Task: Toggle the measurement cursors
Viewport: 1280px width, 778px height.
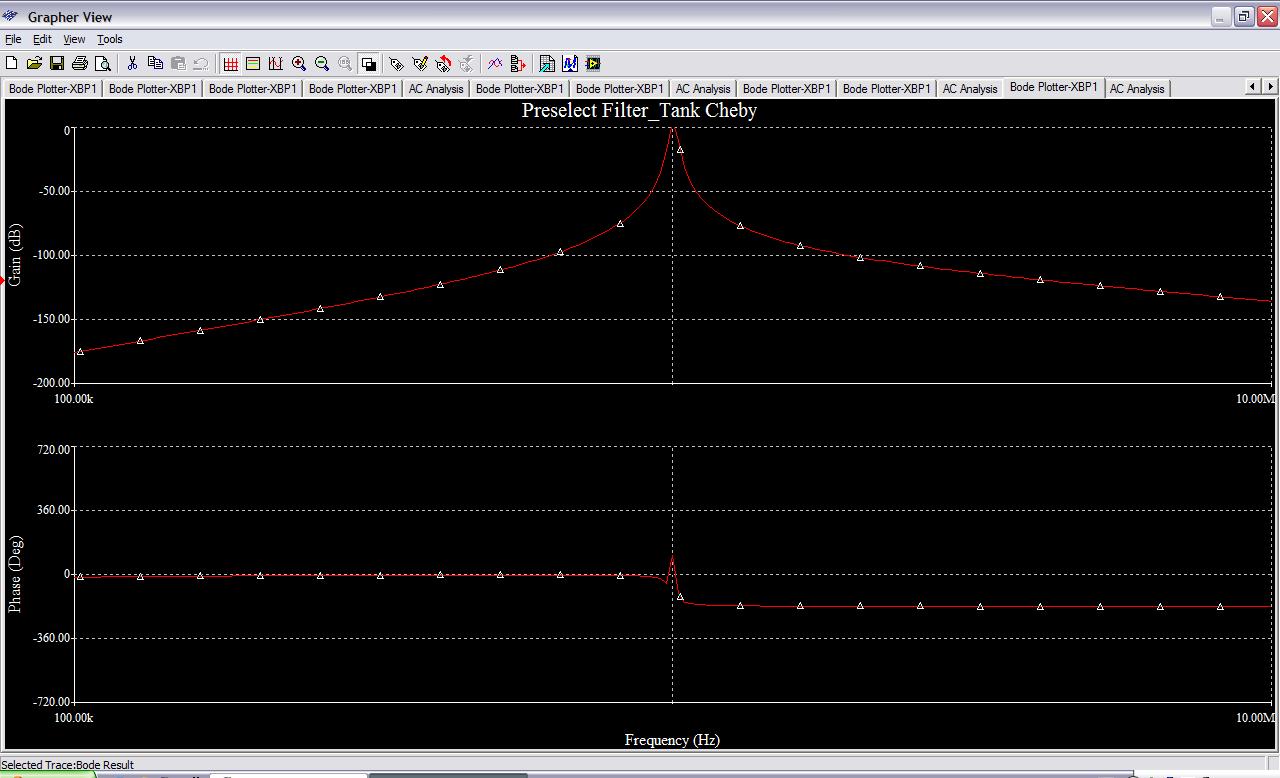Action: click(276, 63)
